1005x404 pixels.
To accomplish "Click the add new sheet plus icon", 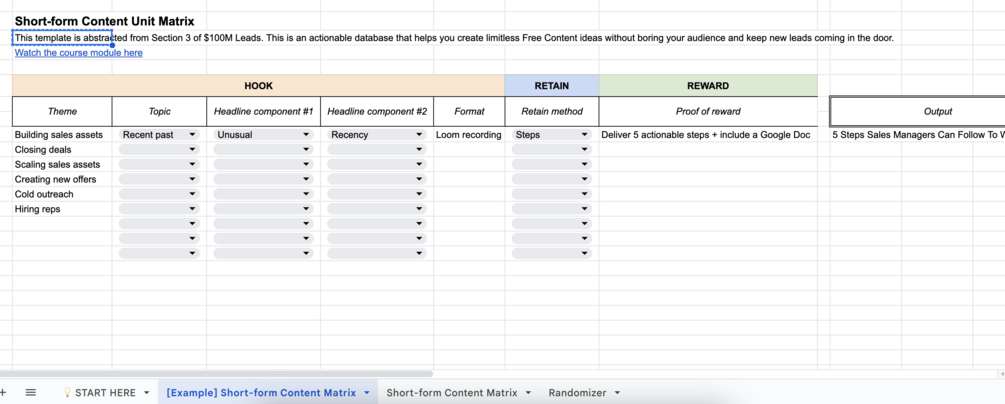I will pos(3,393).
